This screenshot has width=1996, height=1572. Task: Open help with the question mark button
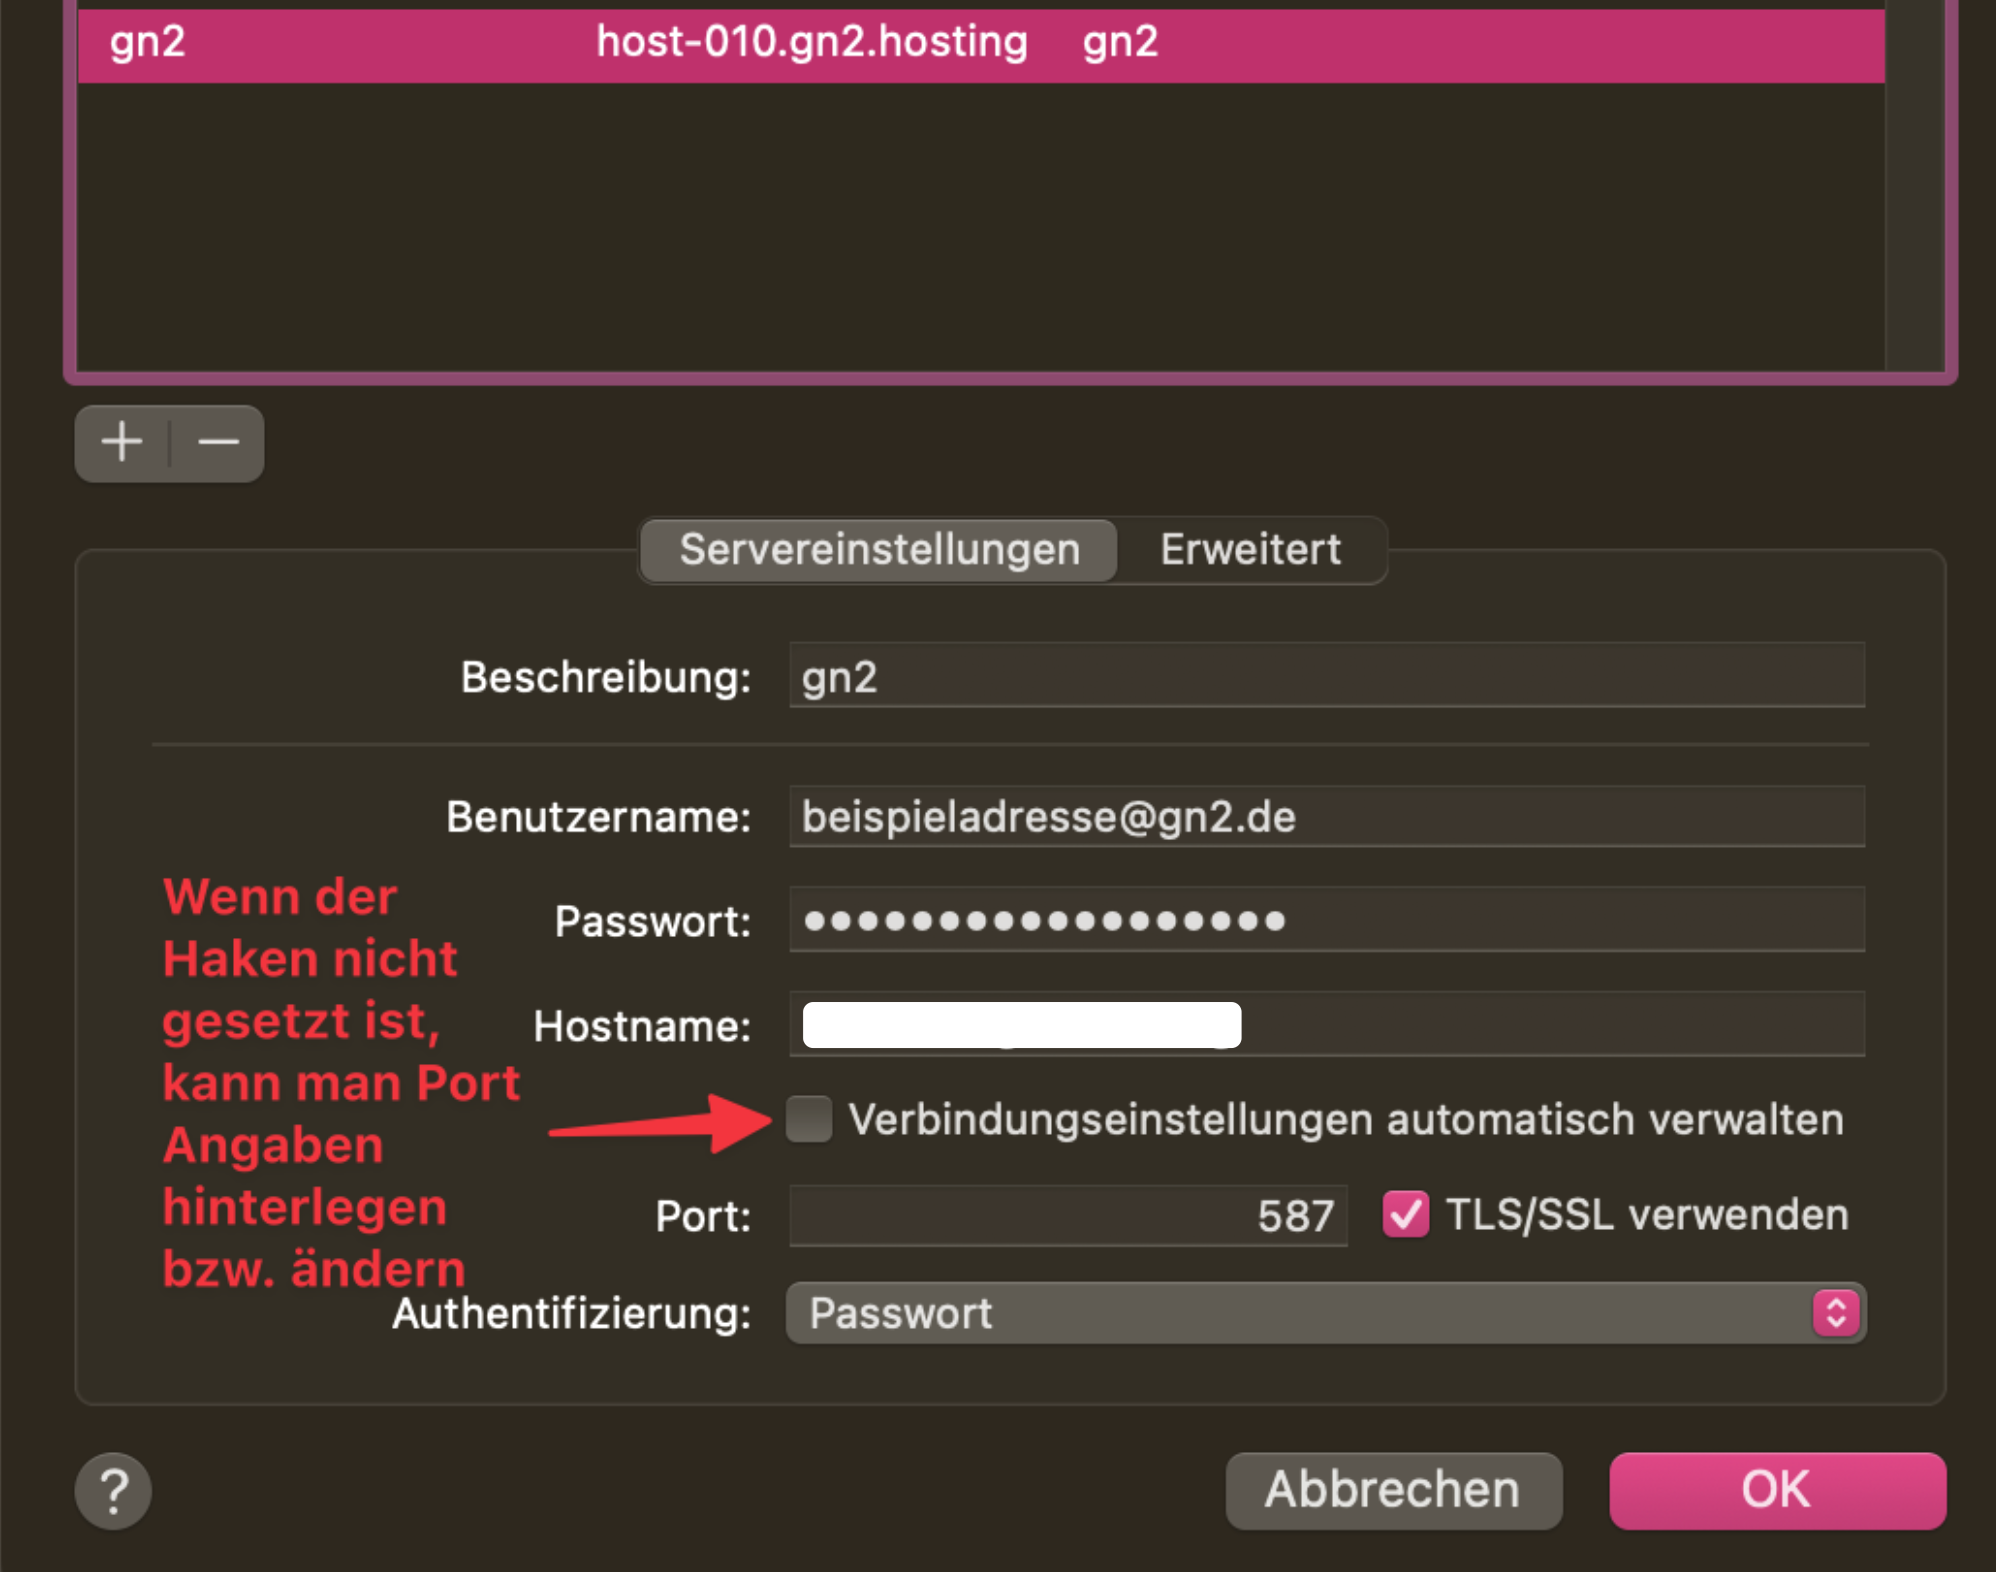click(x=113, y=1491)
